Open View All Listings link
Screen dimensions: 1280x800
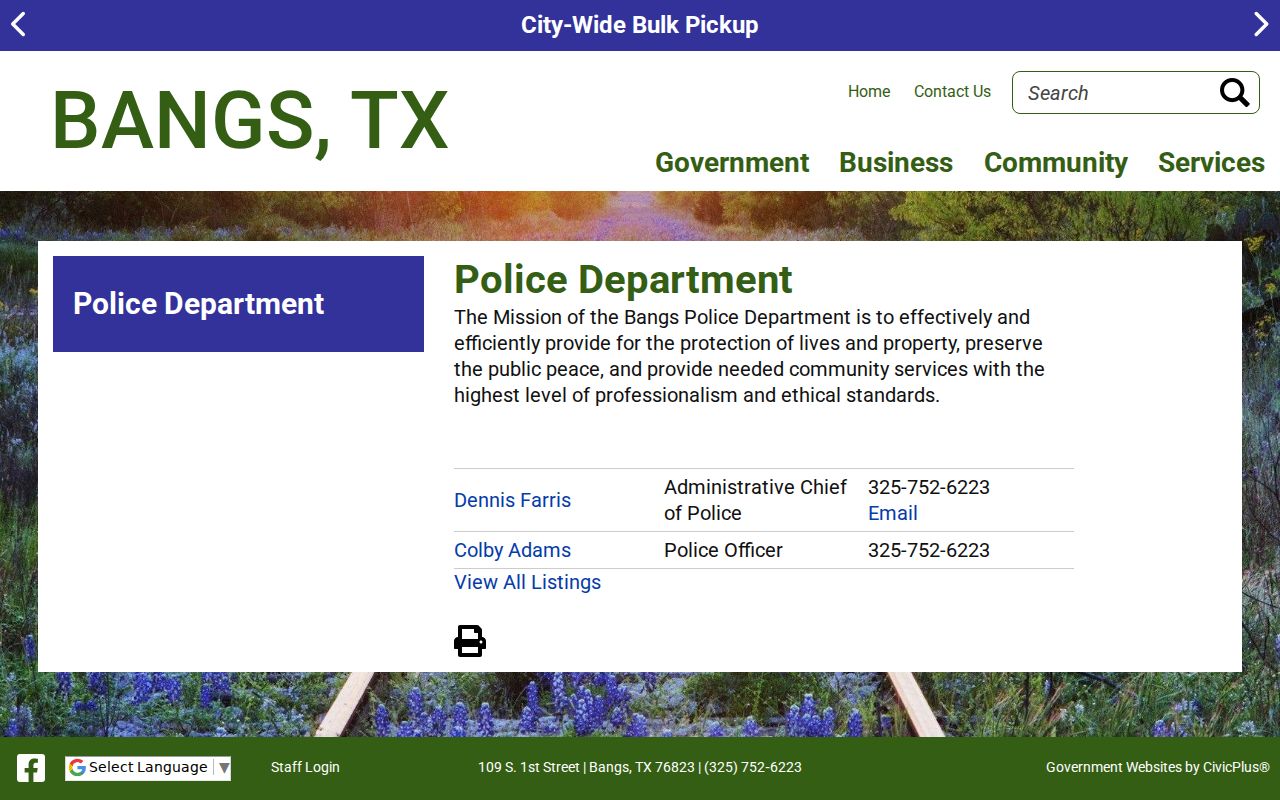(527, 582)
